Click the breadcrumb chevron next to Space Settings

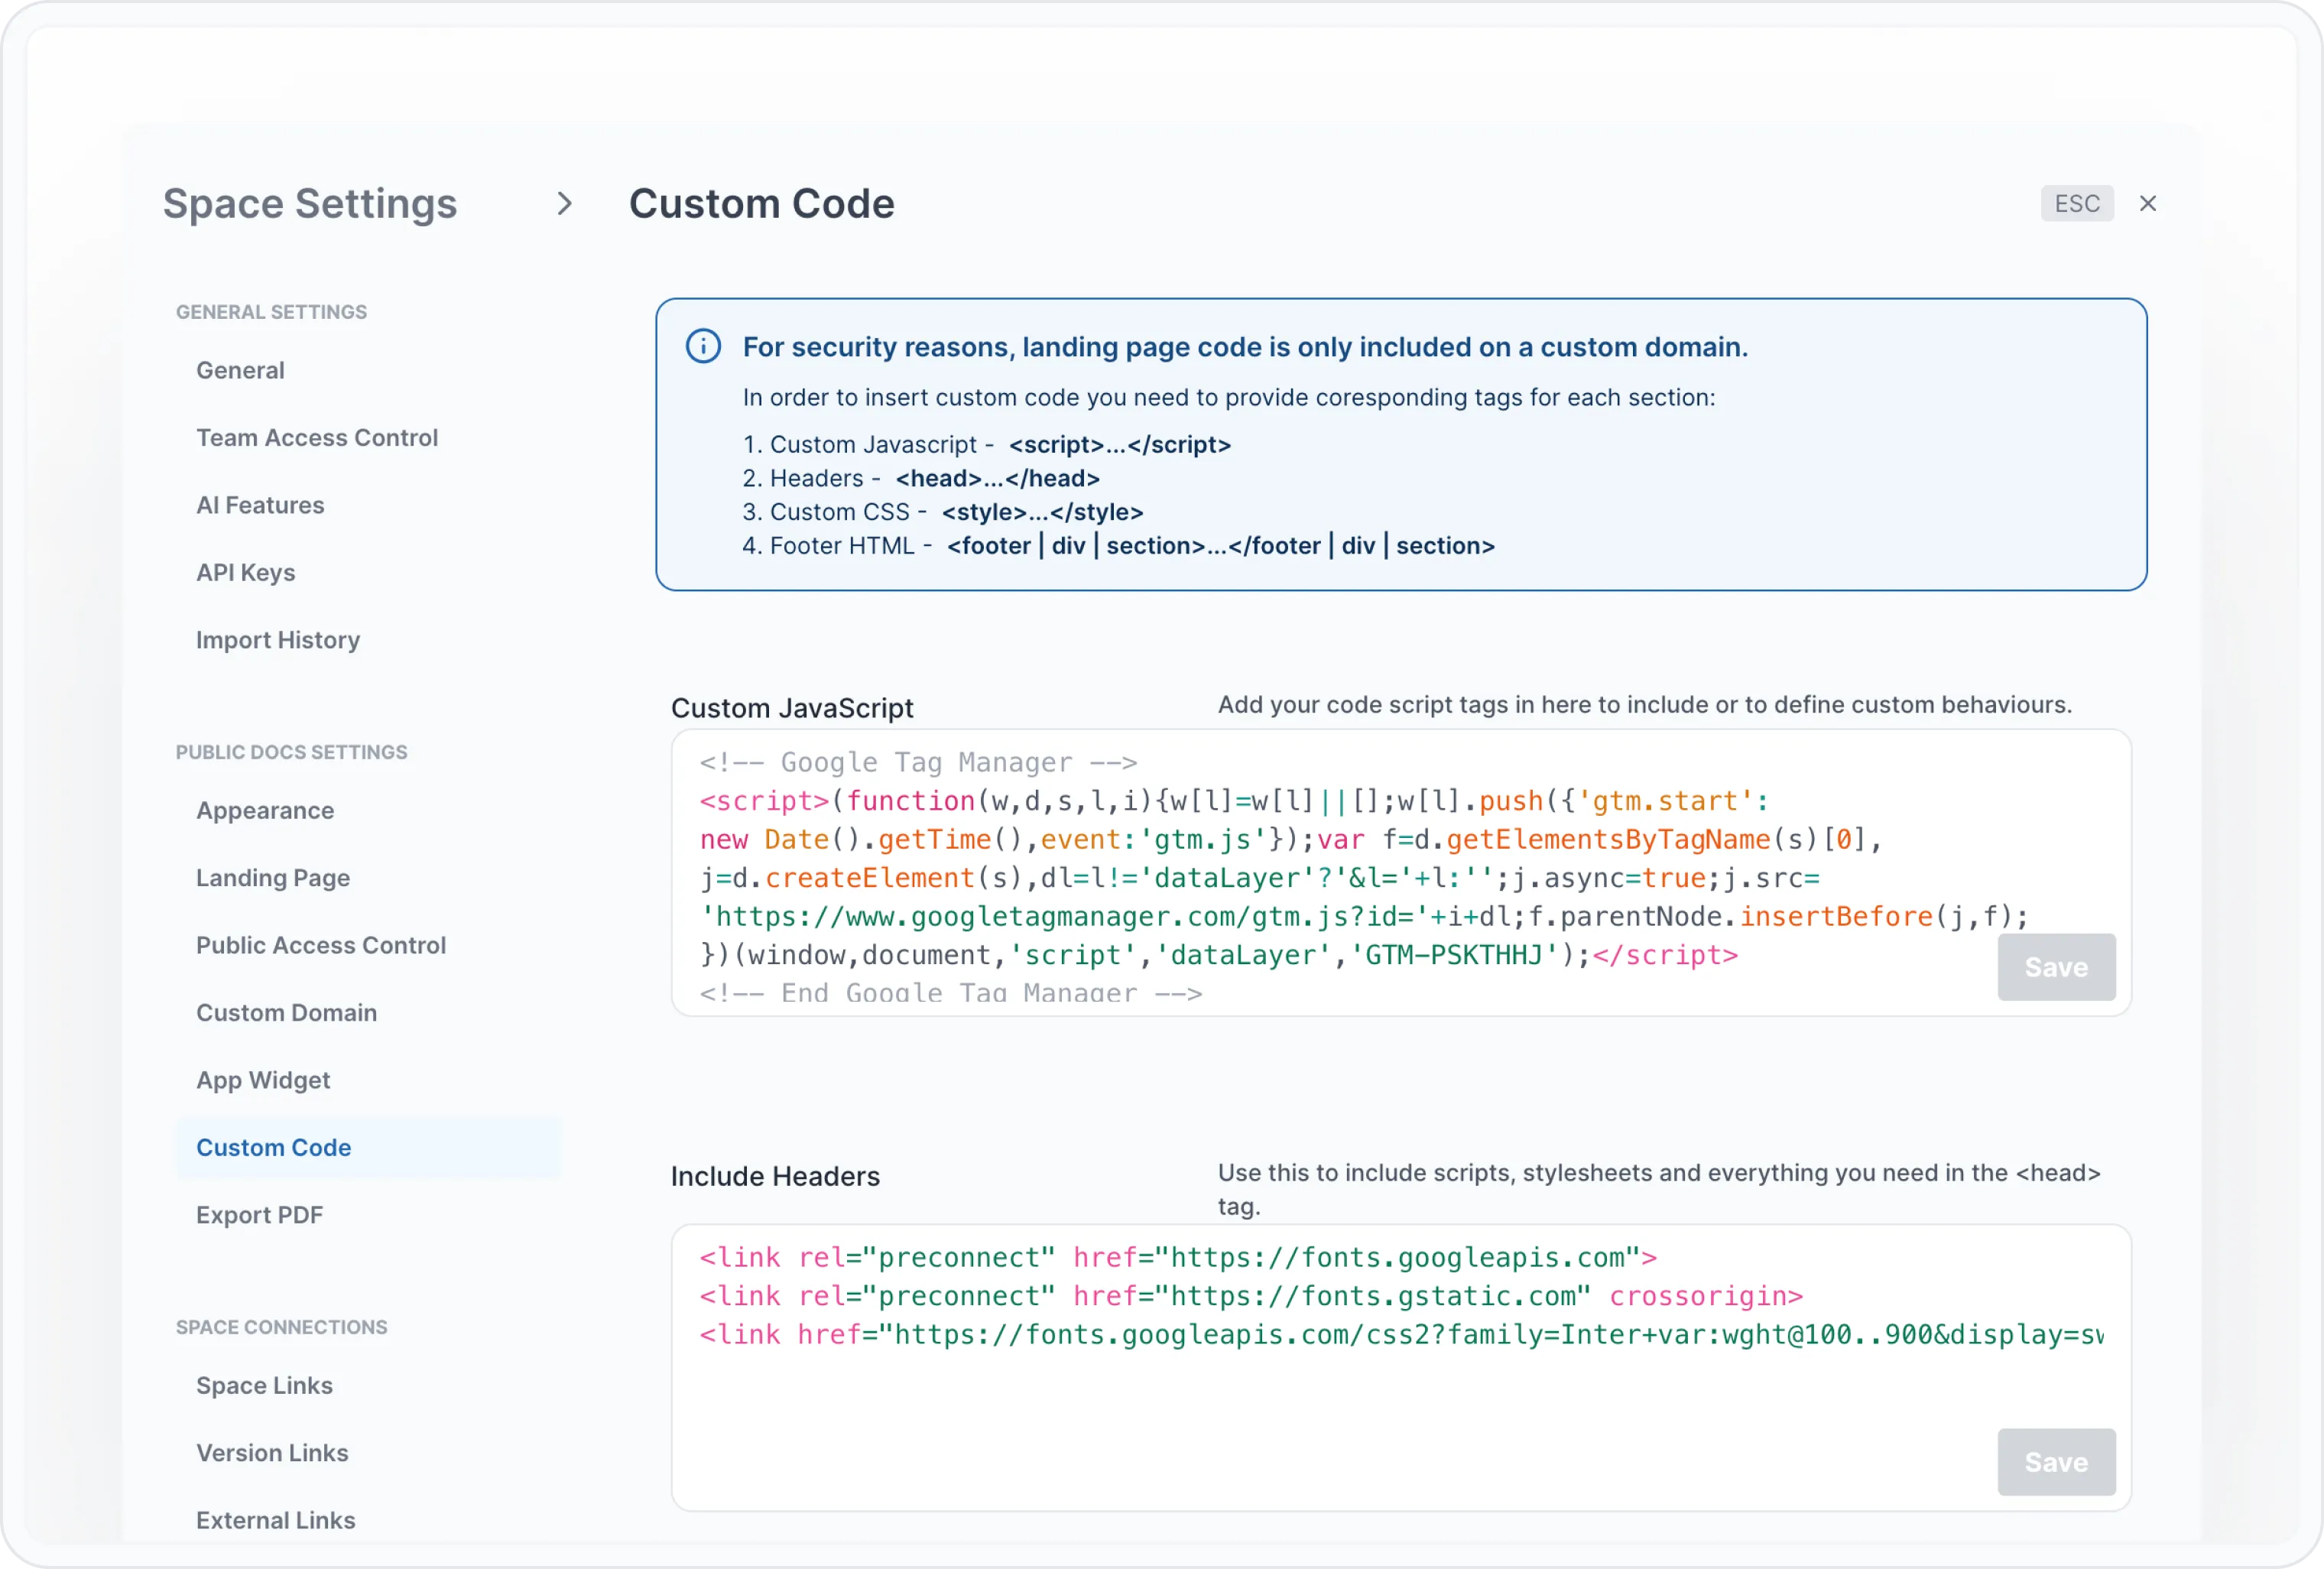click(565, 204)
